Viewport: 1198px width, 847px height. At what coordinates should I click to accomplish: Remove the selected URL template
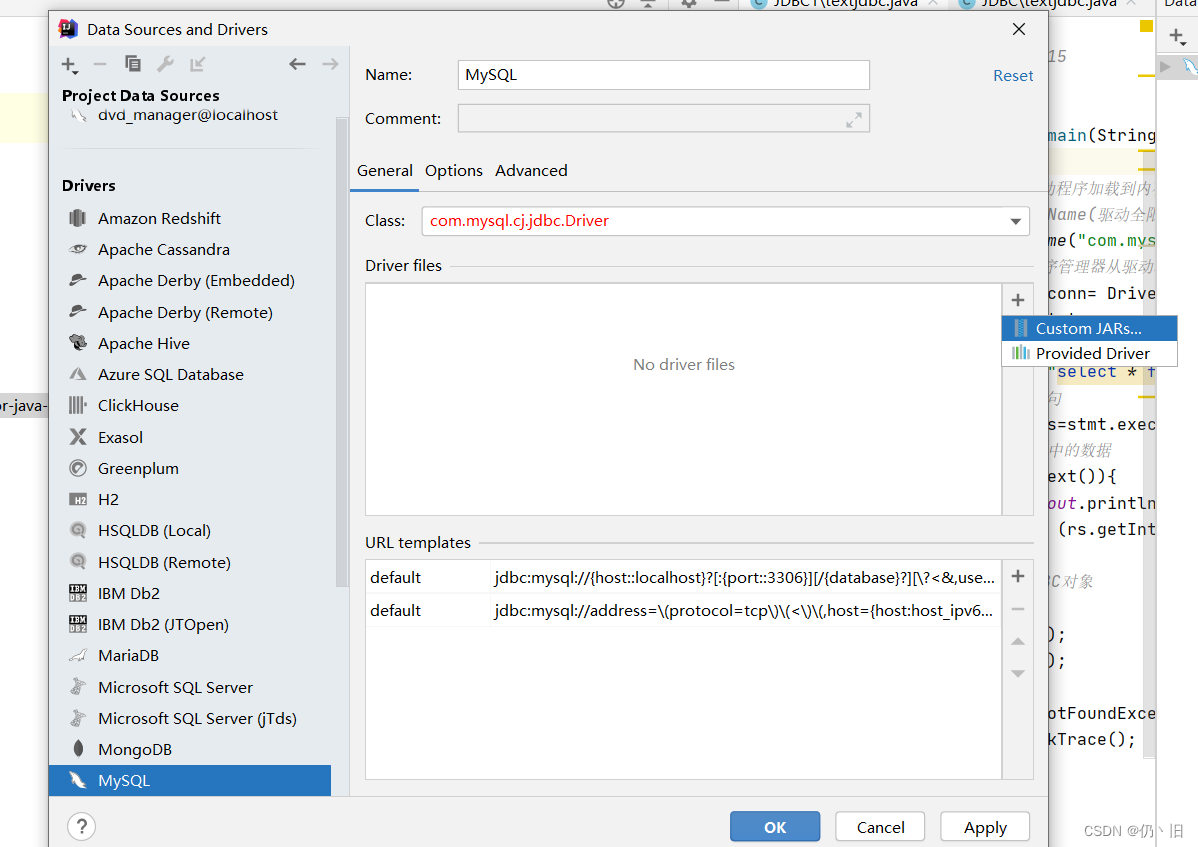(x=1018, y=609)
